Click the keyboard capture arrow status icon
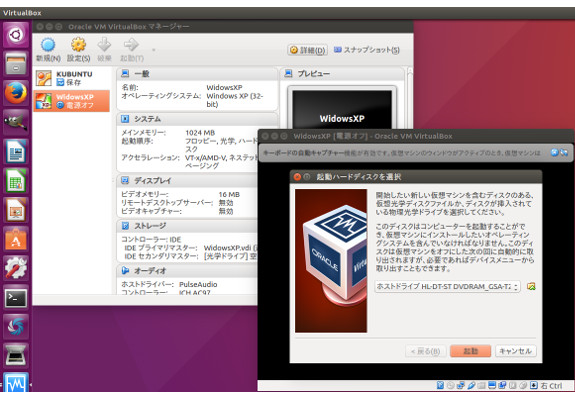 coord(534,385)
